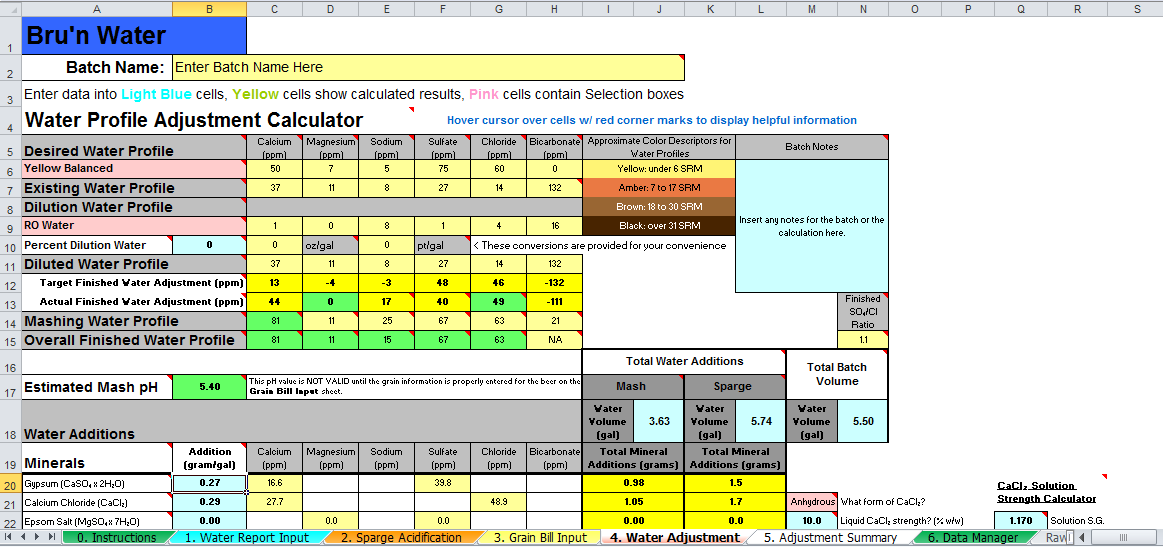Switch to 3. Grain Bill Input tab
The width and height of the screenshot is (1163, 547).
click(x=540, y=537)
